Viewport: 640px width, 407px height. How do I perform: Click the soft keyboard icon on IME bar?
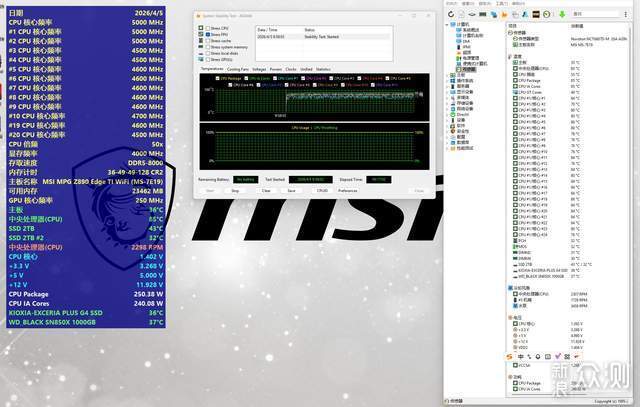point(548,357)
